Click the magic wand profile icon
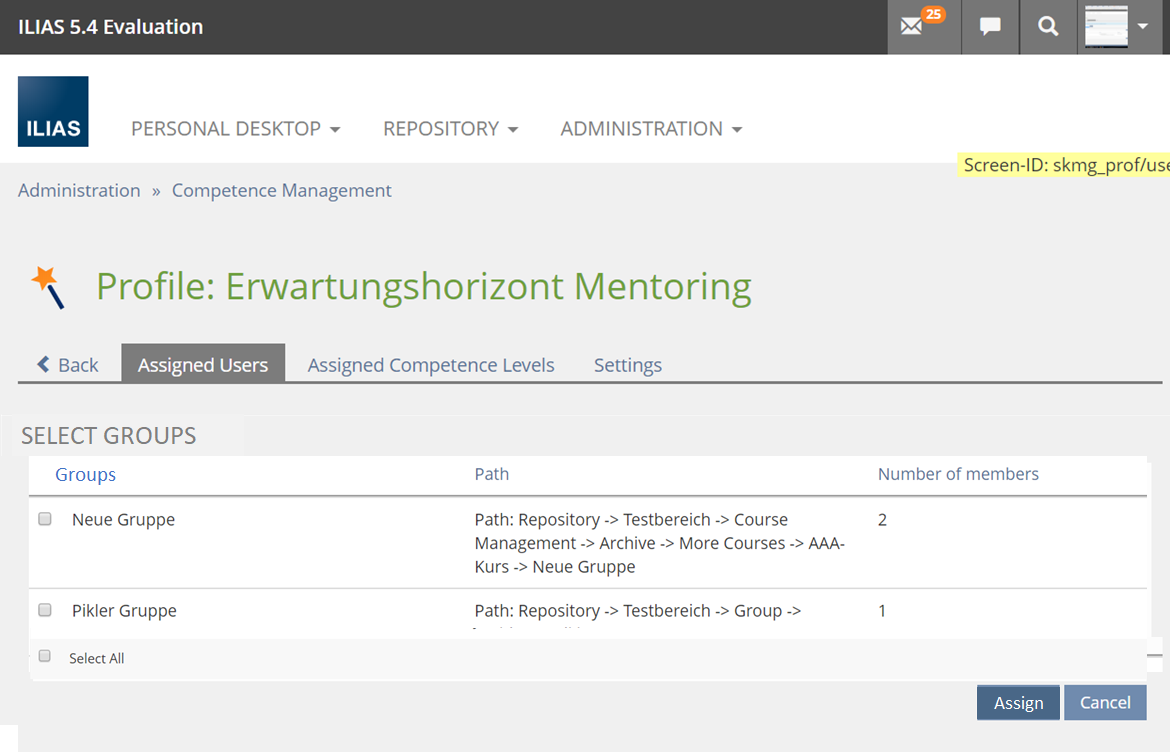This screenshot has height=752, width=1170. click(x=48, y=287)
